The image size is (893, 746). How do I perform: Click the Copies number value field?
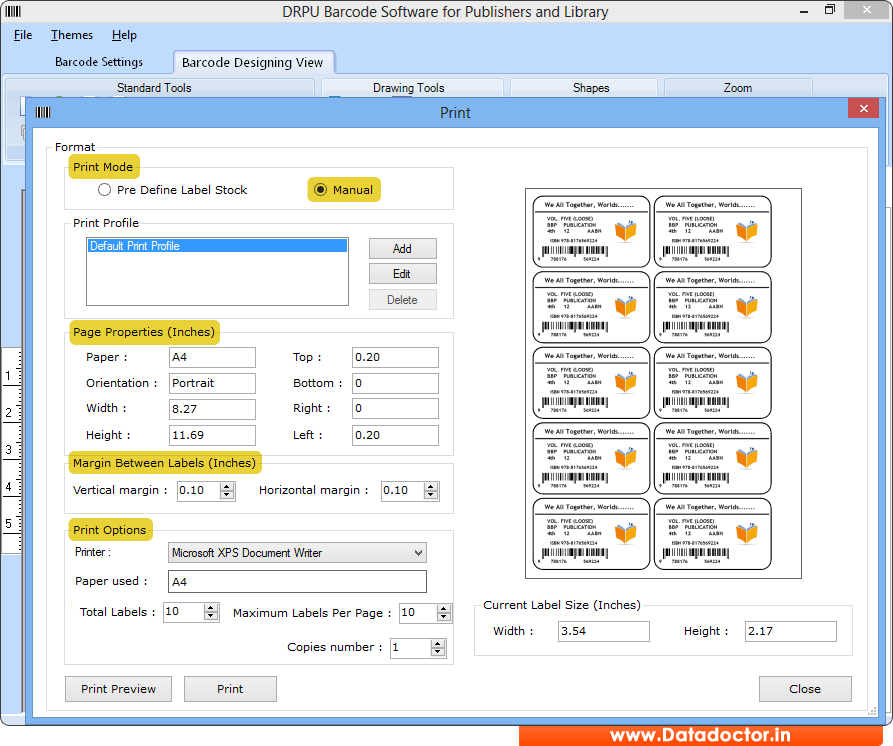410,648
